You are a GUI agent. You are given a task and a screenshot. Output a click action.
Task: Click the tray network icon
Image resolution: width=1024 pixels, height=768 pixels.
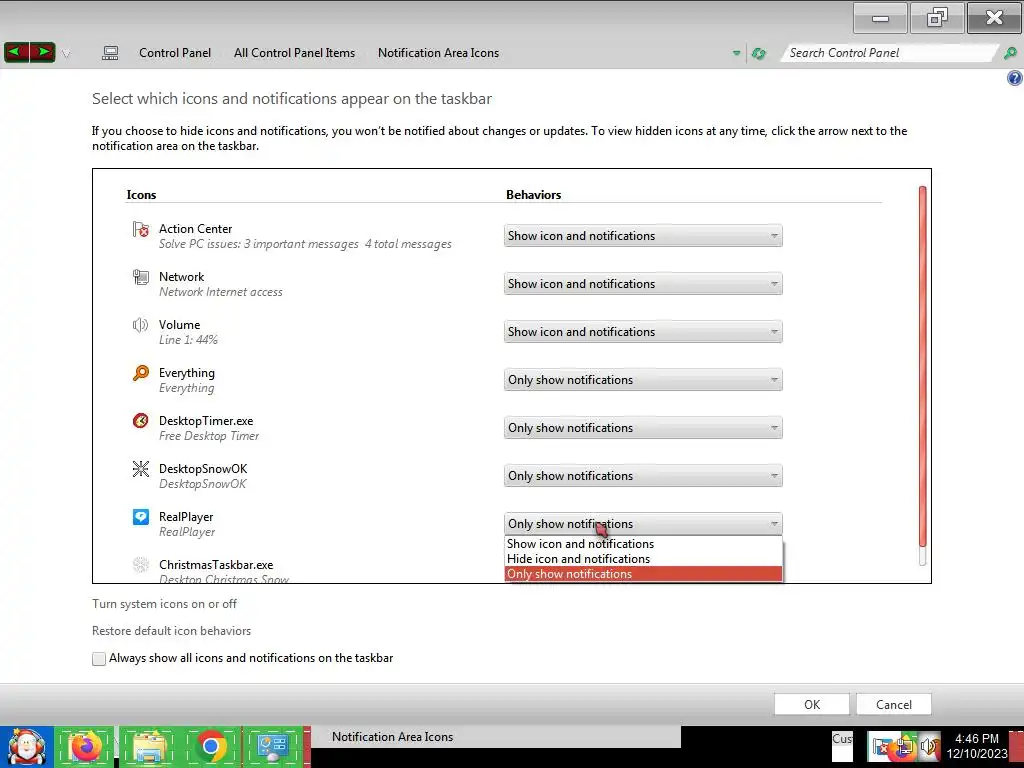point(904,746)
